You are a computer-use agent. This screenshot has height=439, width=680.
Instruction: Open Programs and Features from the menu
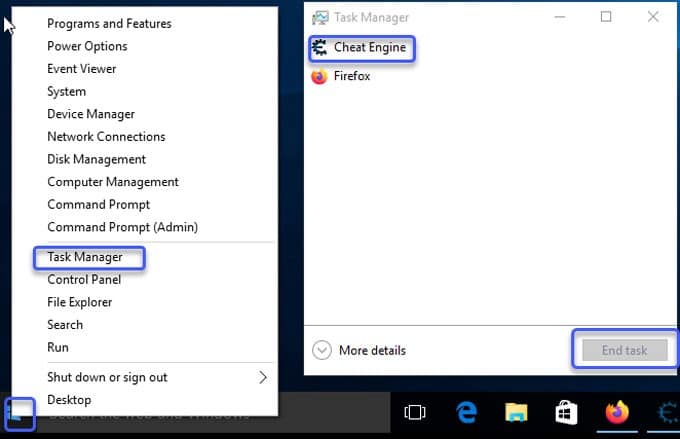pos(109,23)
